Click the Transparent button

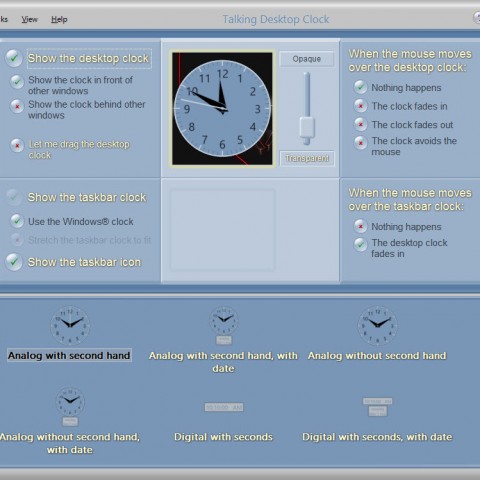[x=307, y=158]
